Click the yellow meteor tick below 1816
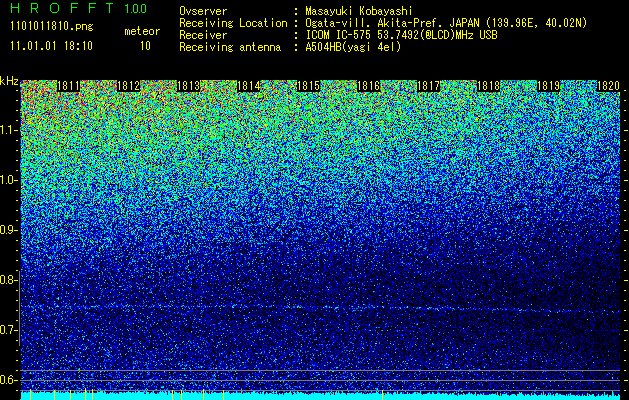This screenshot has height=400, width=629. click(x=382, y=395)
